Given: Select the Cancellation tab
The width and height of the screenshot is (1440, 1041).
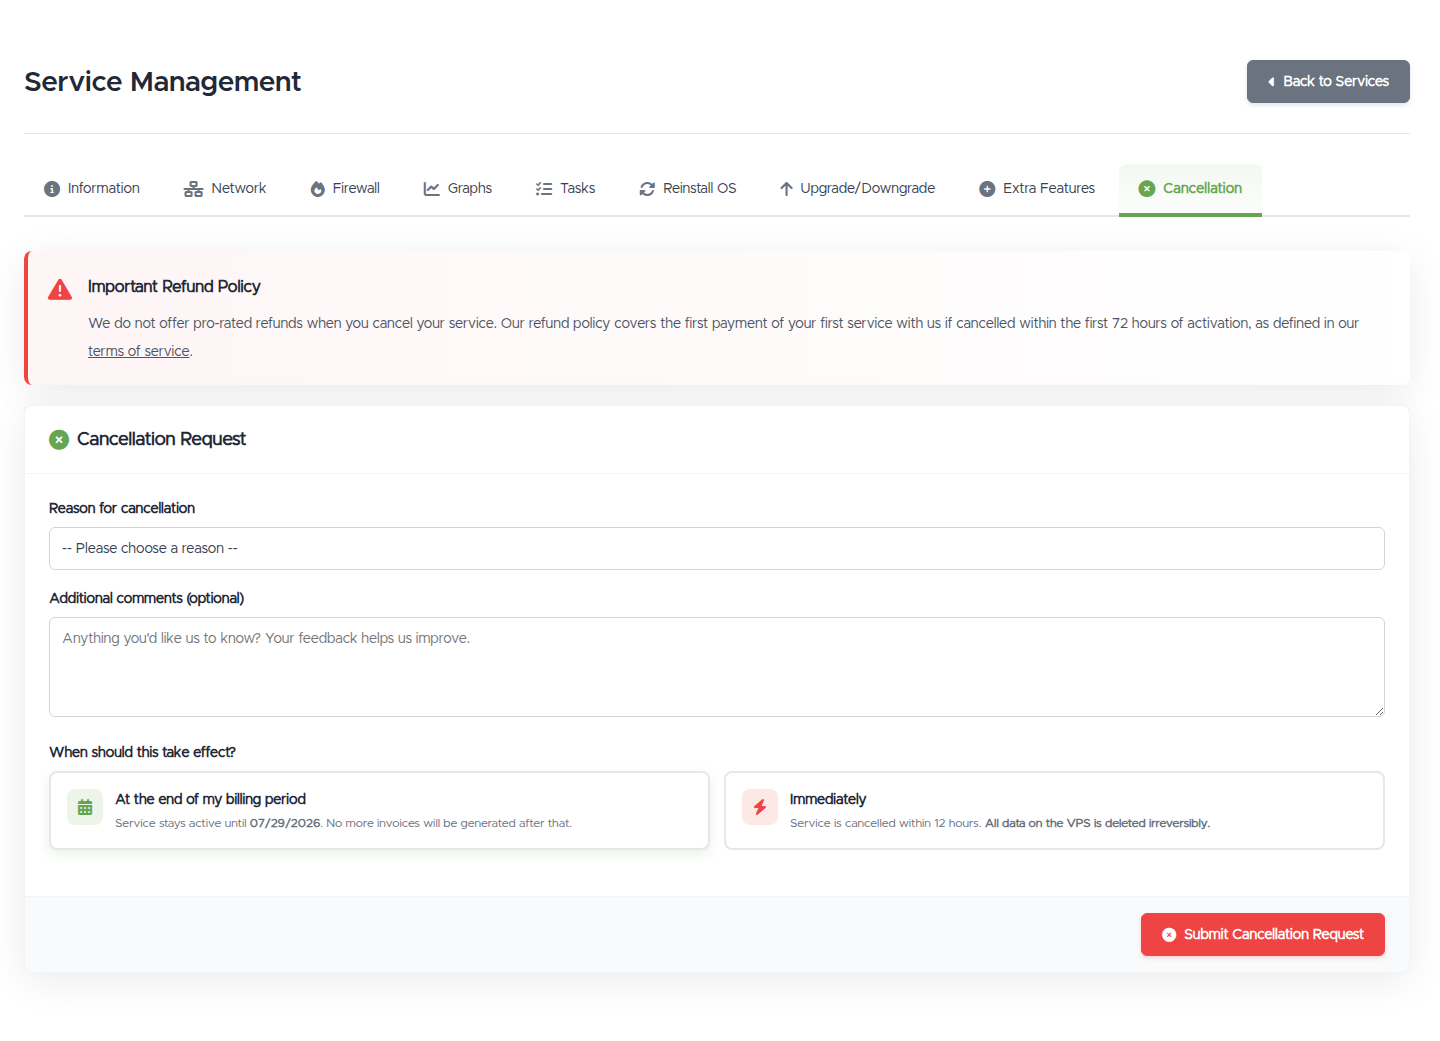Looking at the screenshot, I should (1190, 189).
